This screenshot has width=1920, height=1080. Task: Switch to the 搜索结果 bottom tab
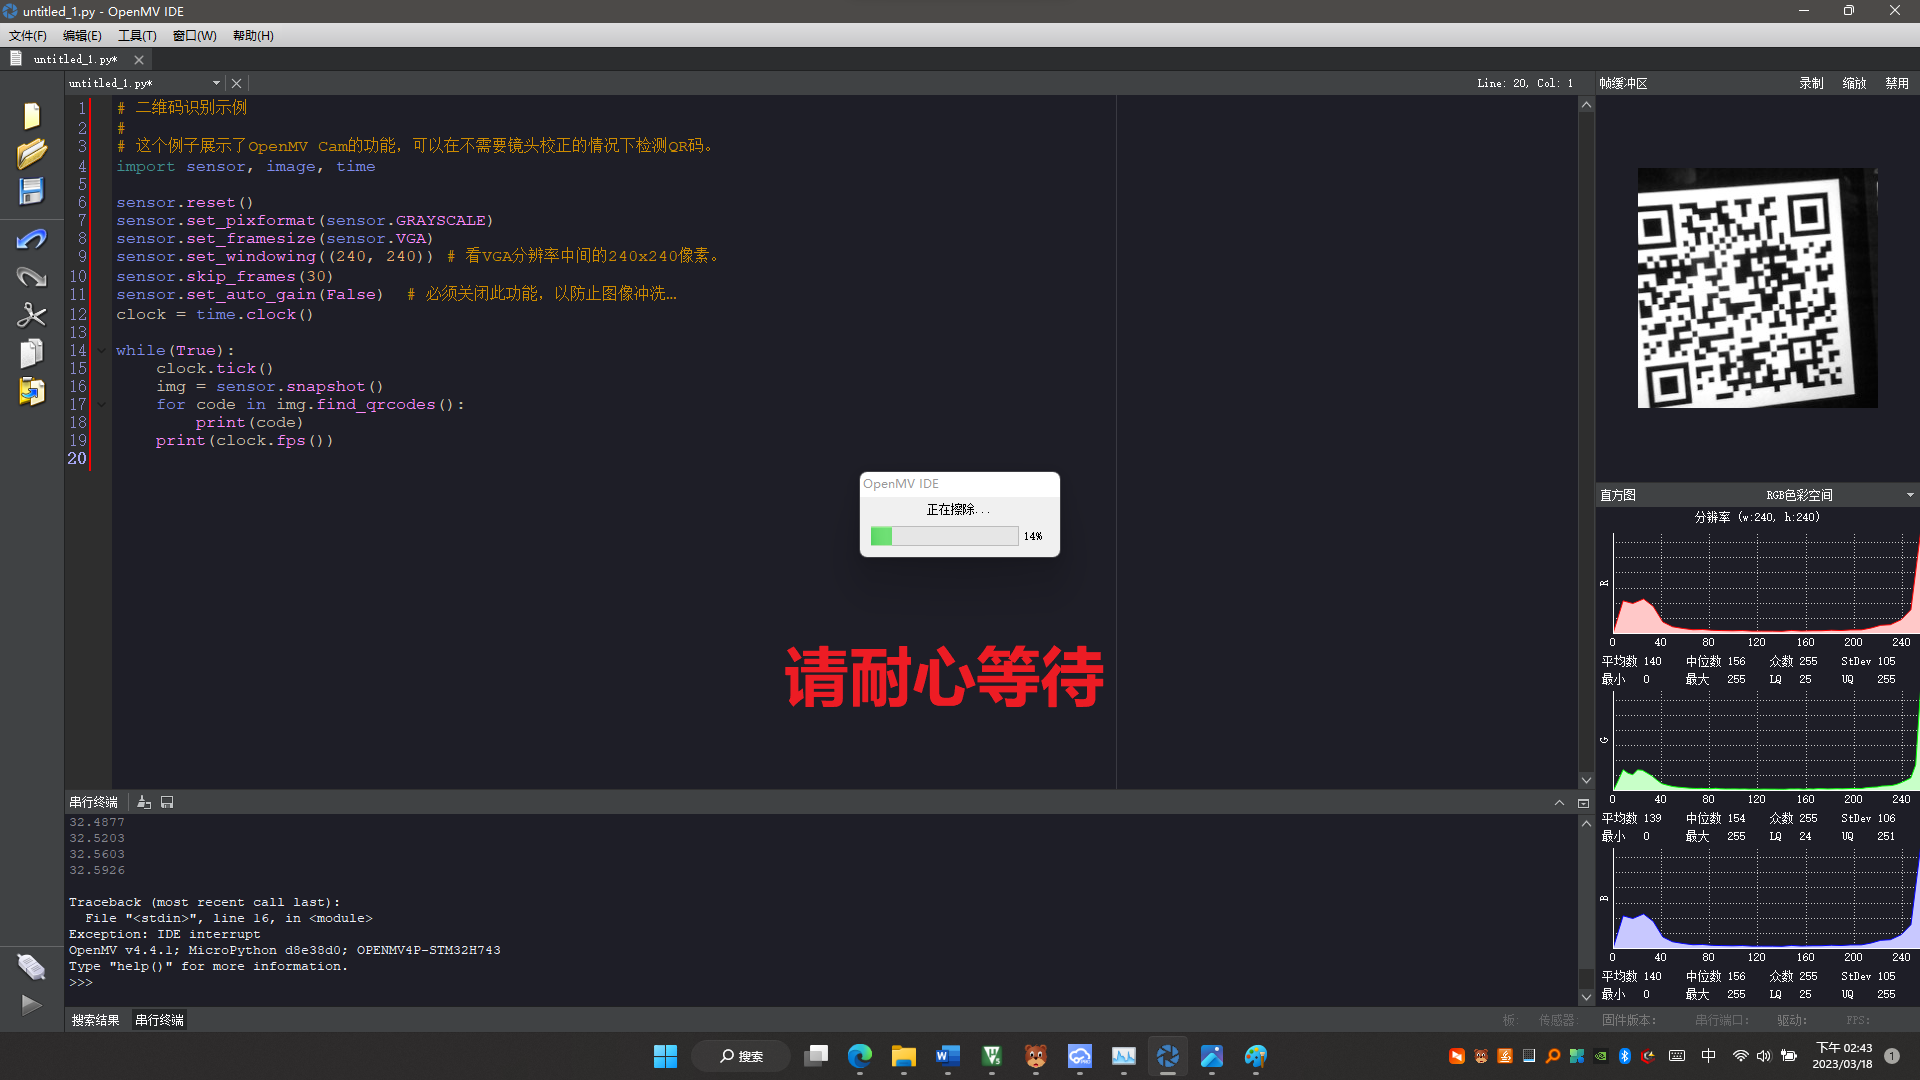tap(95, 1020)
